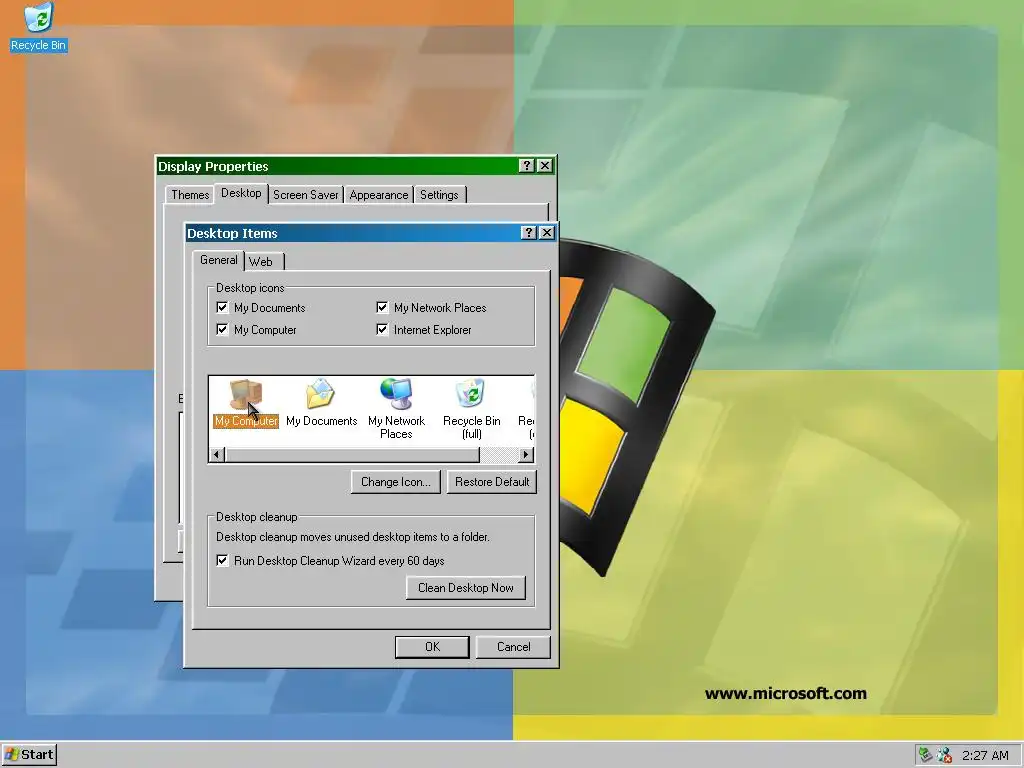Screen dimensions: 1024x768
Task: Click Cancel in Desktop Items dialog
Action: click(513, 647)
